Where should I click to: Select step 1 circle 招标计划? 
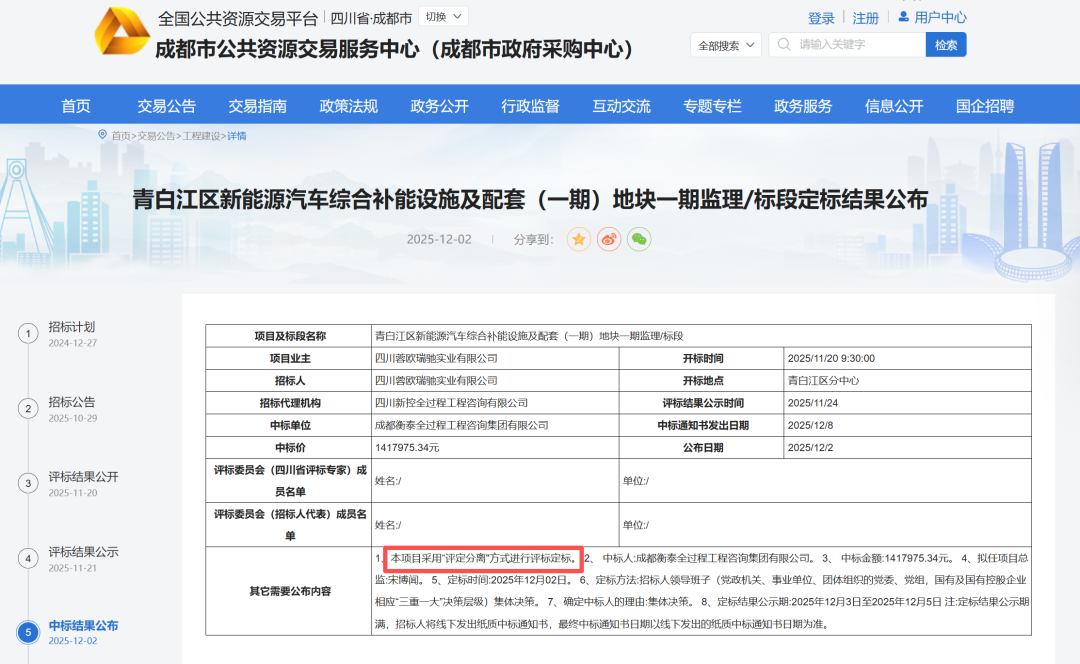click(29, 333)
